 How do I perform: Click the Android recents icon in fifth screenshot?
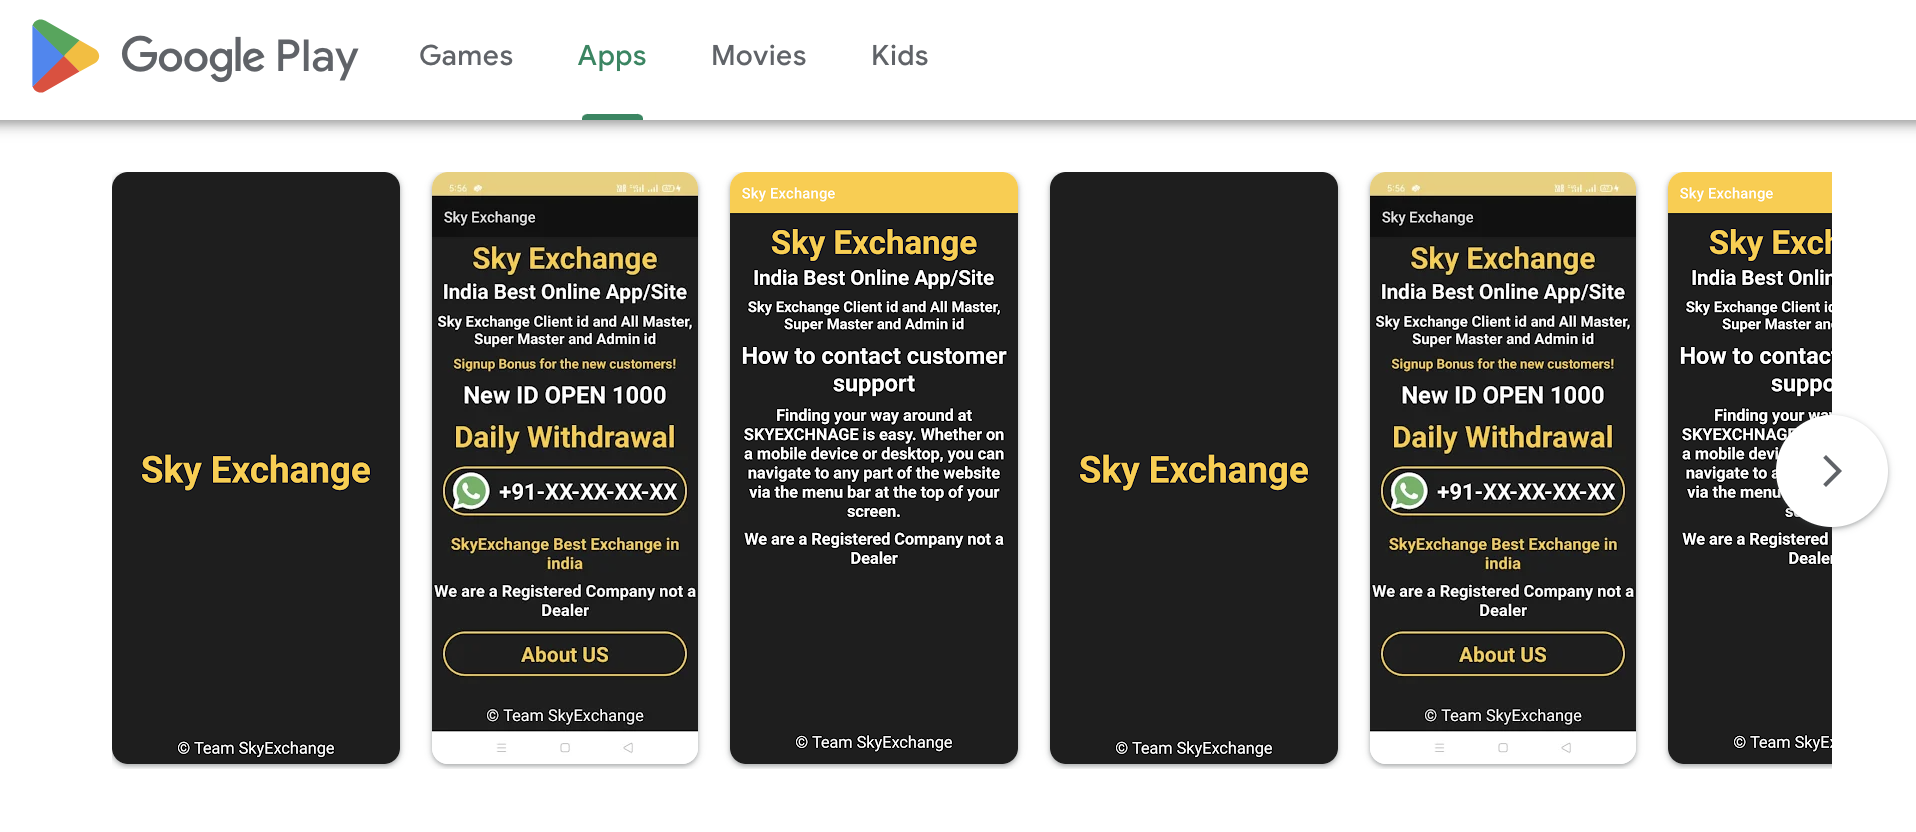click(1439, 748)
